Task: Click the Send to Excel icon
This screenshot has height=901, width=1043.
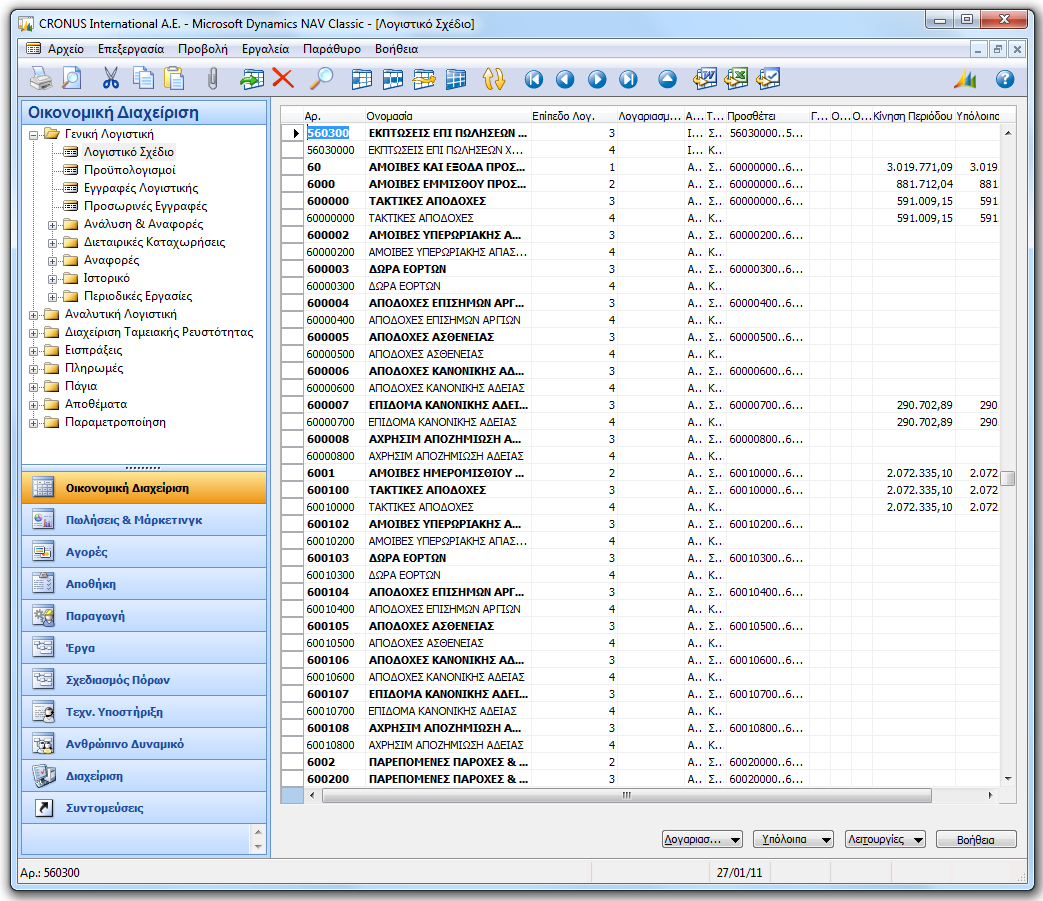Action: tap(736, 79)
